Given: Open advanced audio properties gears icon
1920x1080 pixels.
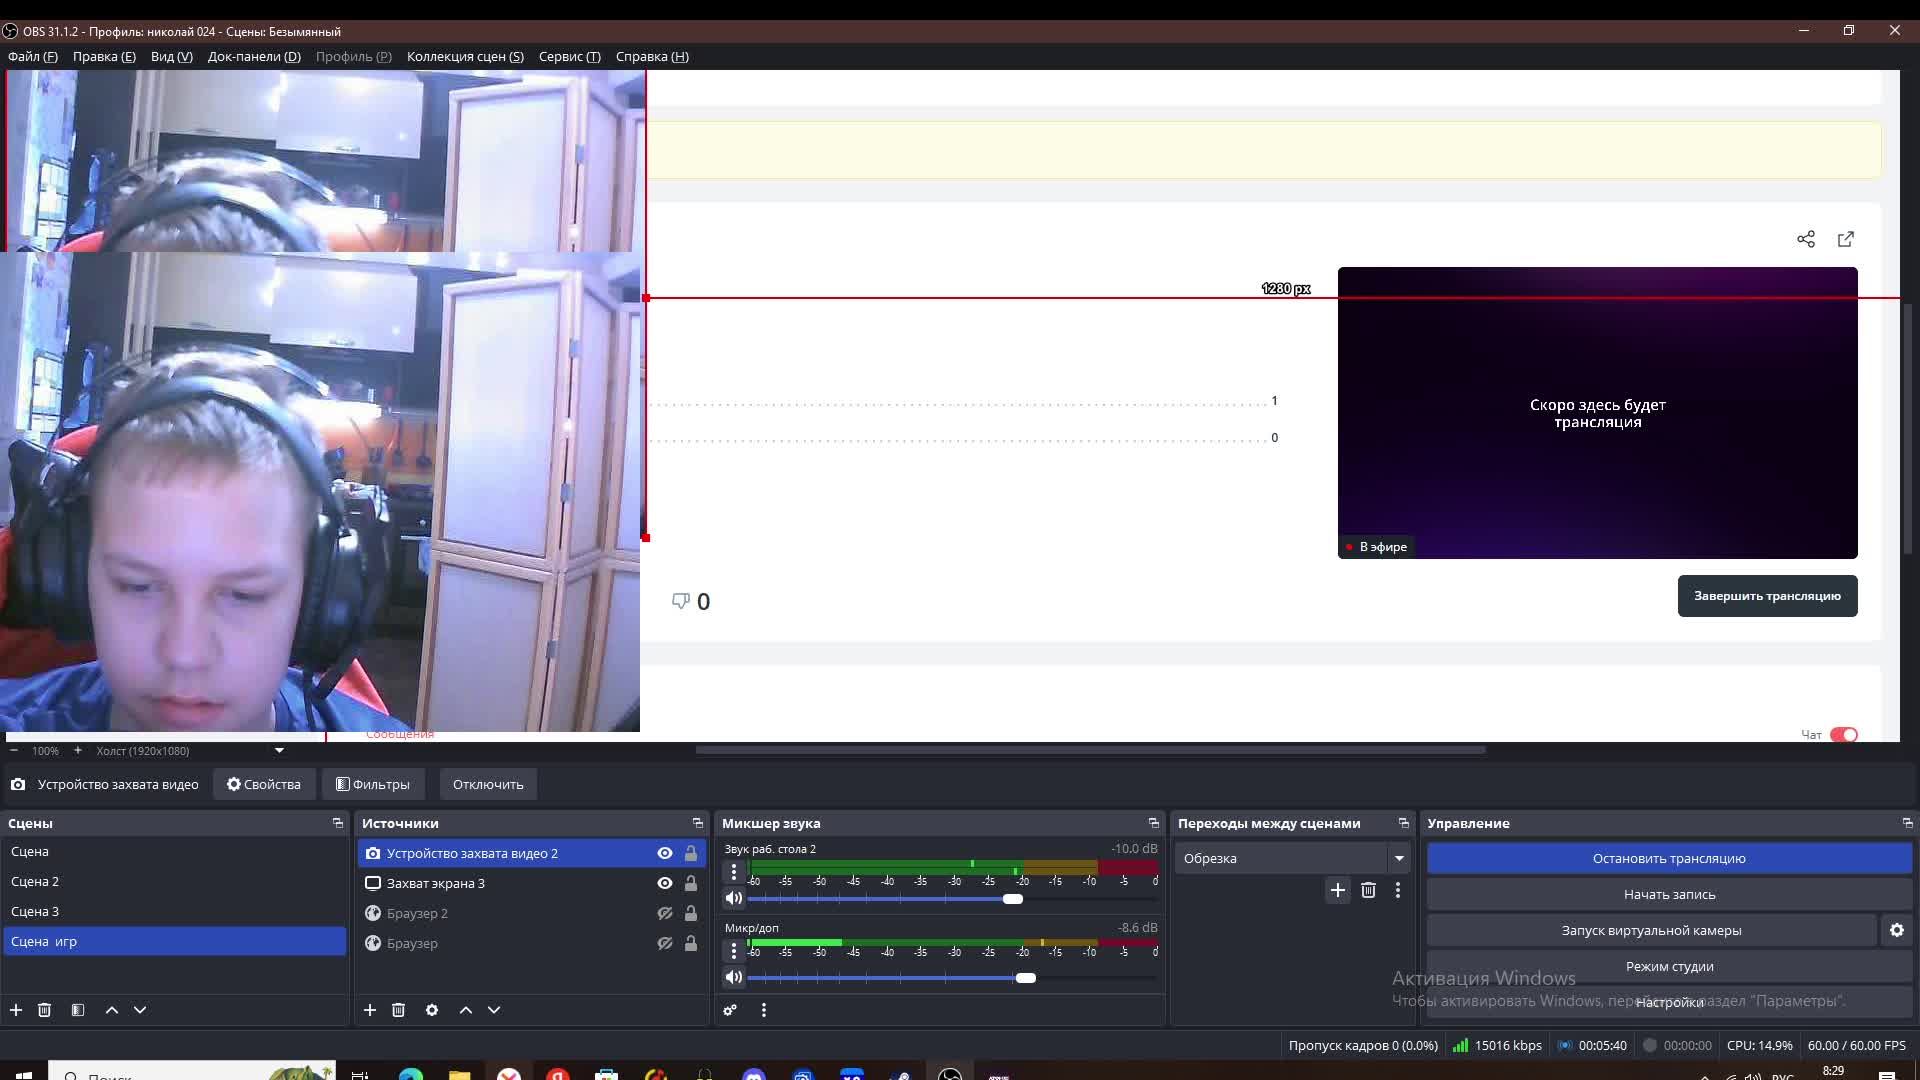Looking at the screenshot, I should (x=730, y=1010).
